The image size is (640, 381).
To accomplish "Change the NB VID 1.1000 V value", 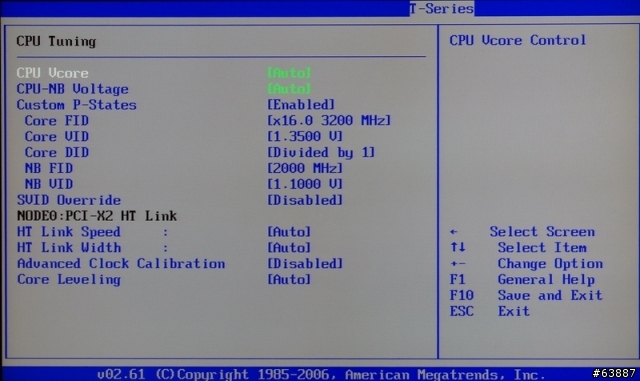I will [305, 185].
